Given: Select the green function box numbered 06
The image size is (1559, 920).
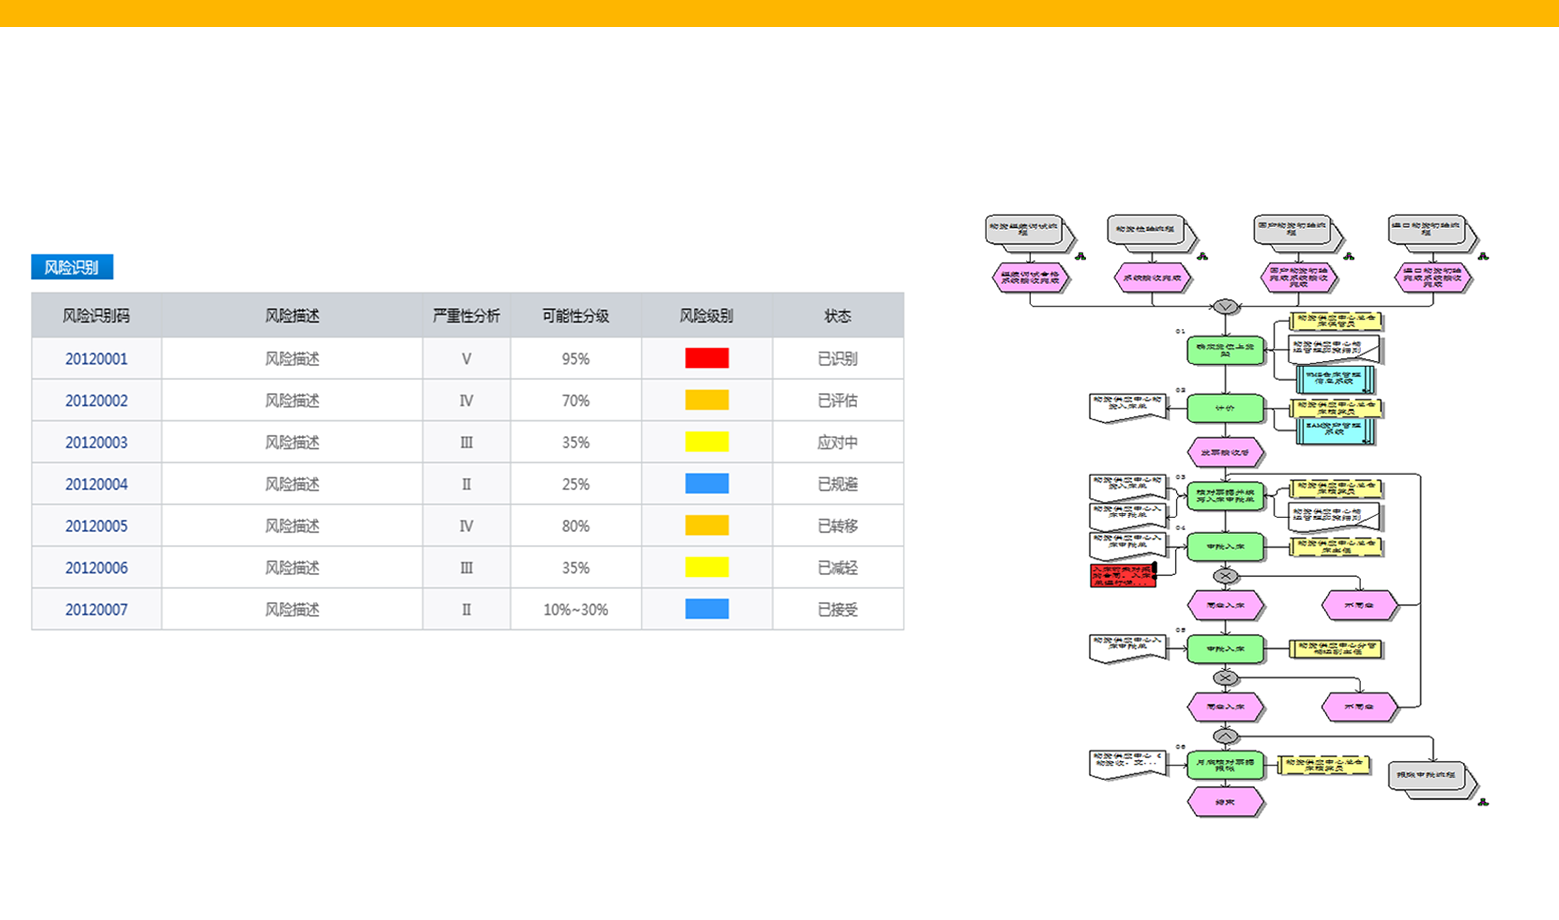Looking at the screenshot, I should 1225,766.
